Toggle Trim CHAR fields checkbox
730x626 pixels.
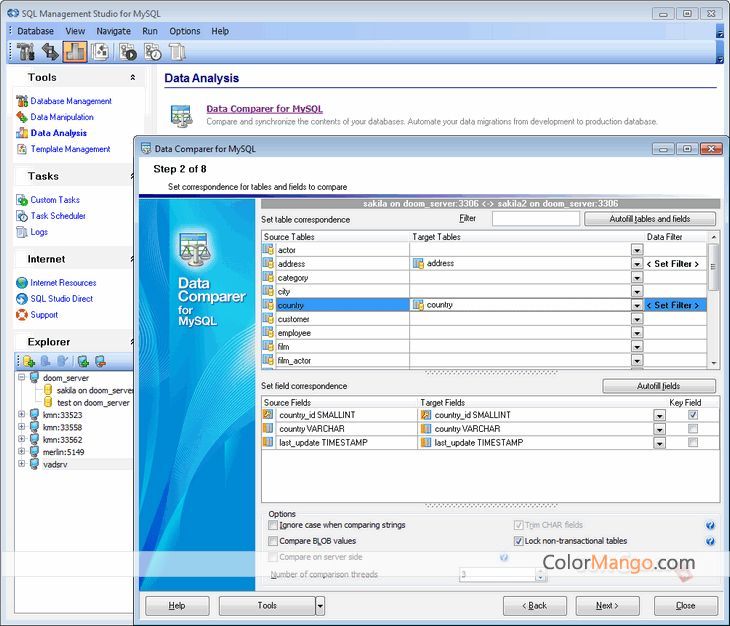(x=518, y=525)
